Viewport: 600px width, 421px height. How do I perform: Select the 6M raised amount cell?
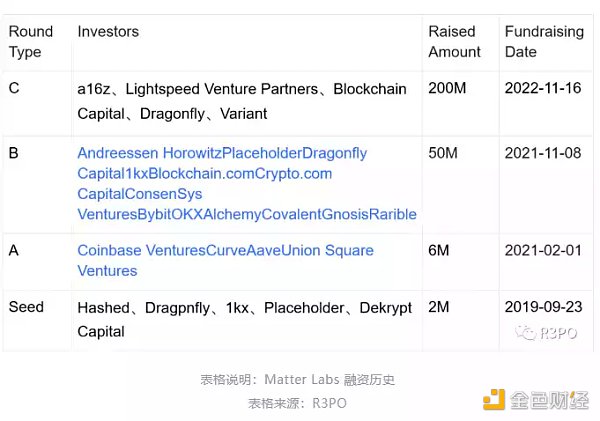click(438, 250)
